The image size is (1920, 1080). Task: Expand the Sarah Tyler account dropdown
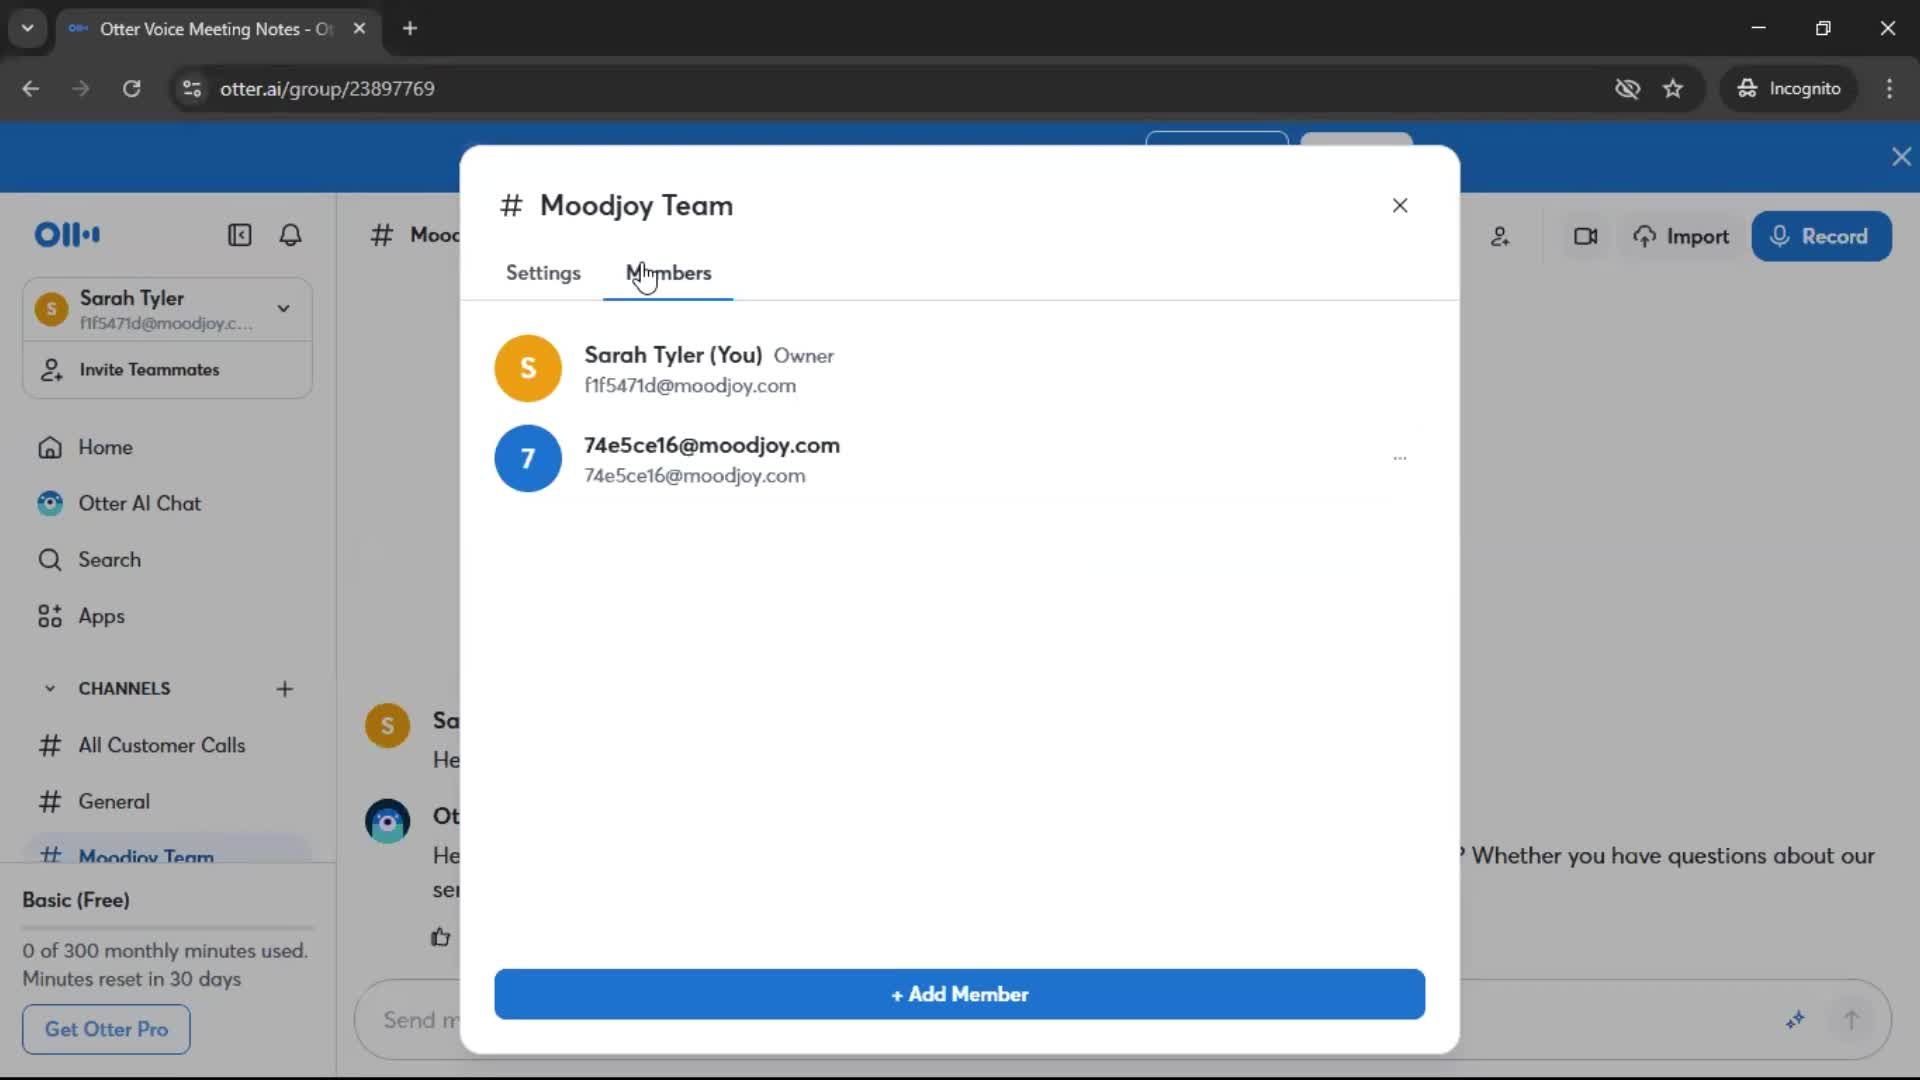coord(284,309)
